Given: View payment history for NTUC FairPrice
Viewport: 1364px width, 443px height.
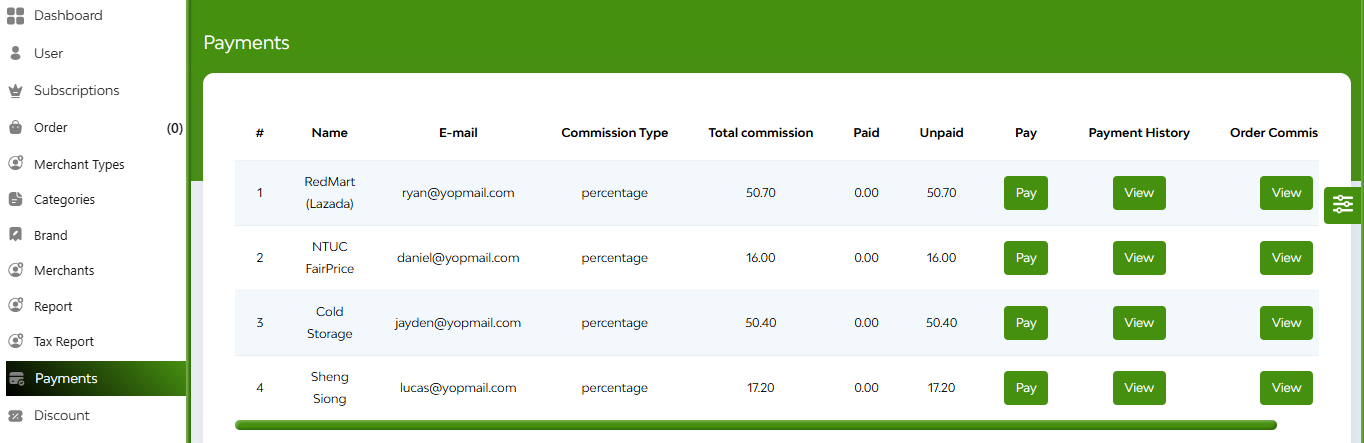Looking at the screenshot, I should (x=1139, y=258).
